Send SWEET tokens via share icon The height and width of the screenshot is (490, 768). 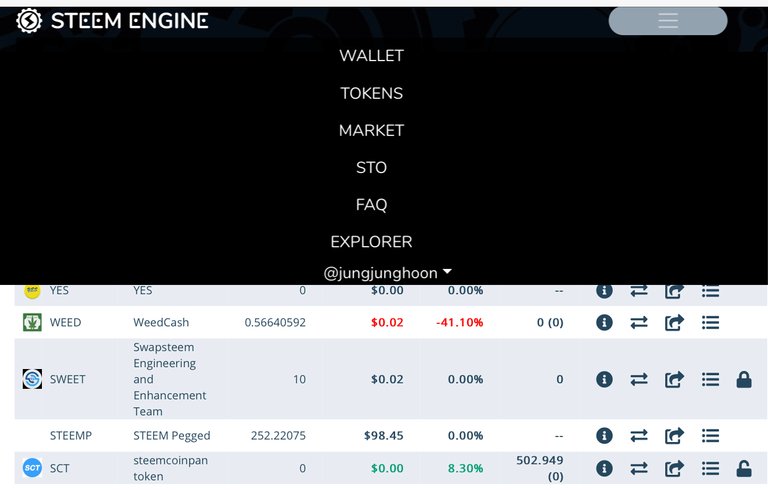click(674, 379)
